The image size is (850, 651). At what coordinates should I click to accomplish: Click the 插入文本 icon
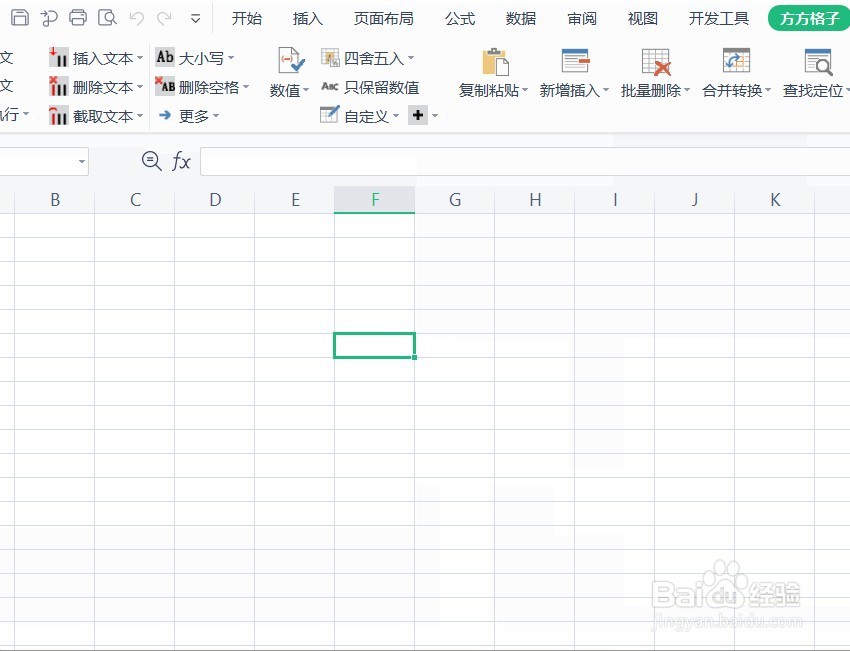[x=59, y=57]
